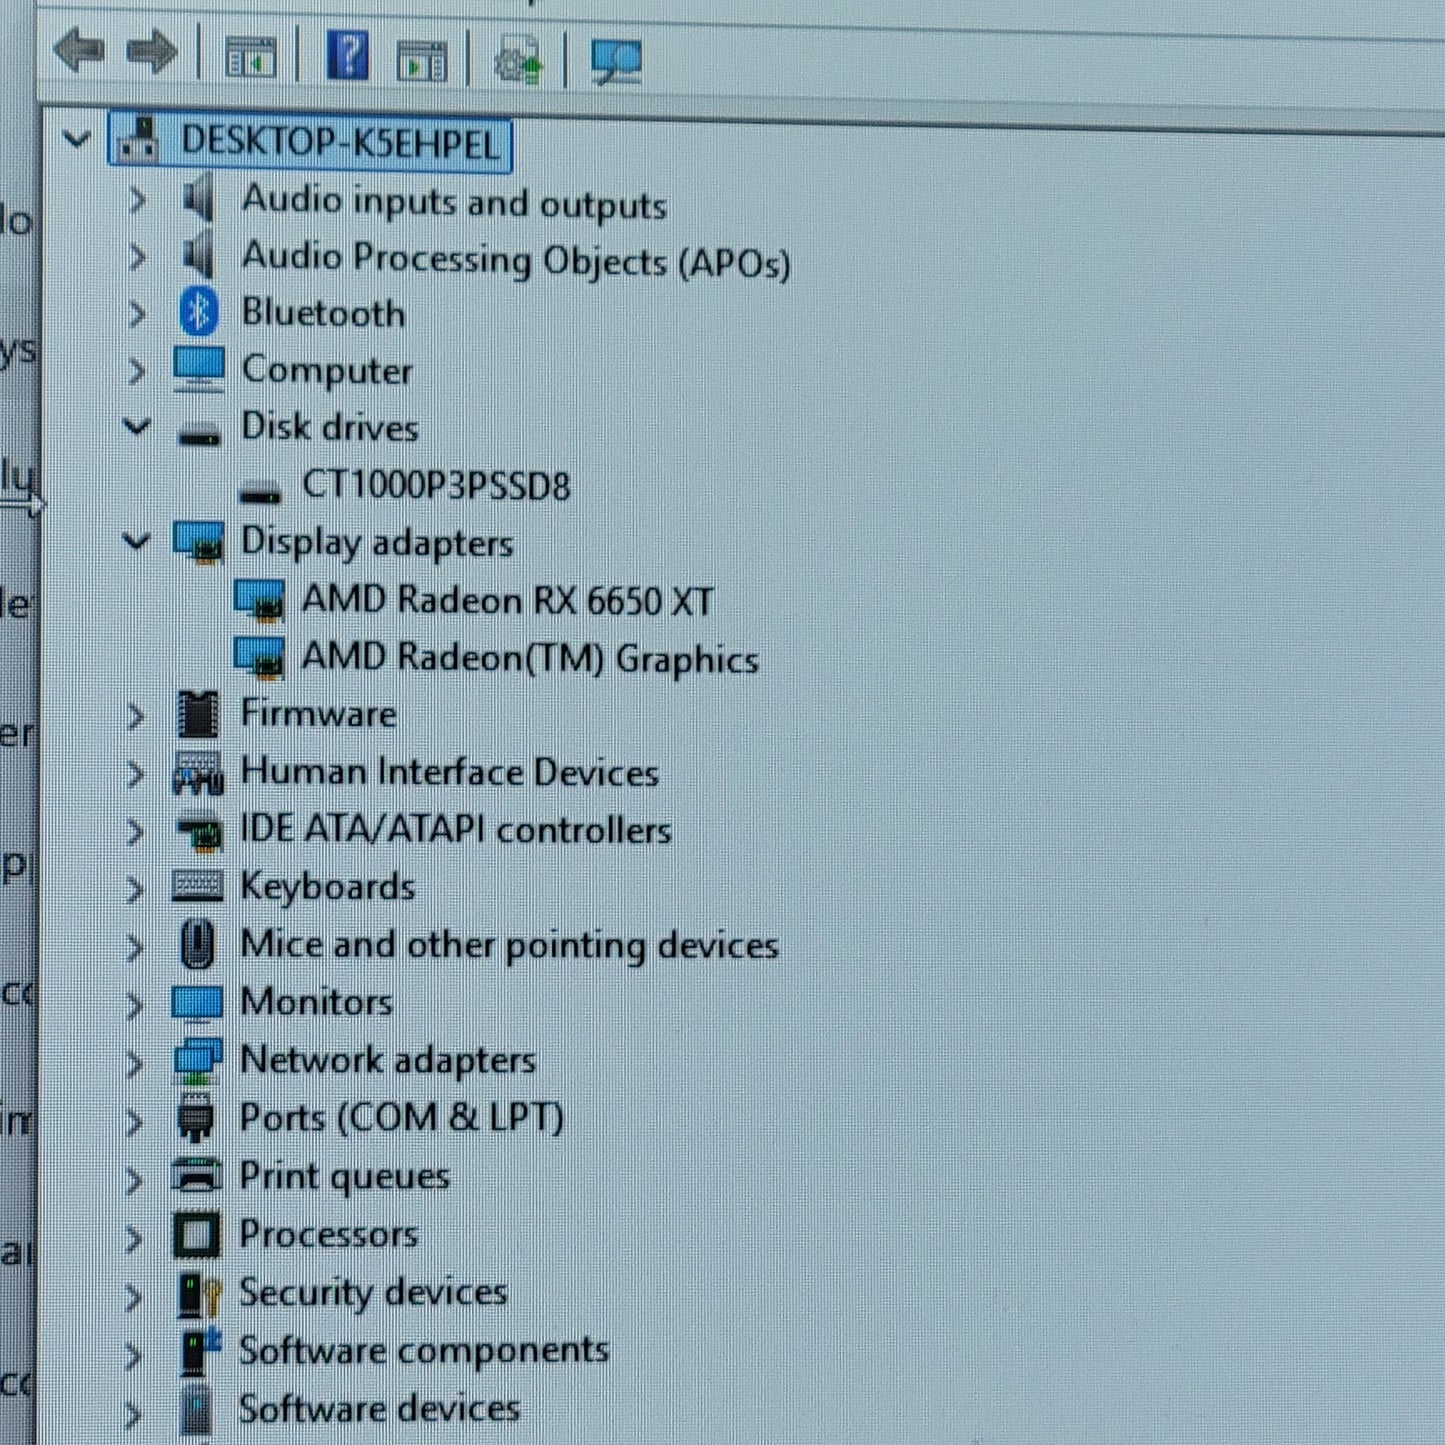The image size is (1445, 1445).
Task: Expand the Keyboards category
Action: pyautogui.click(x=135, y=889)
